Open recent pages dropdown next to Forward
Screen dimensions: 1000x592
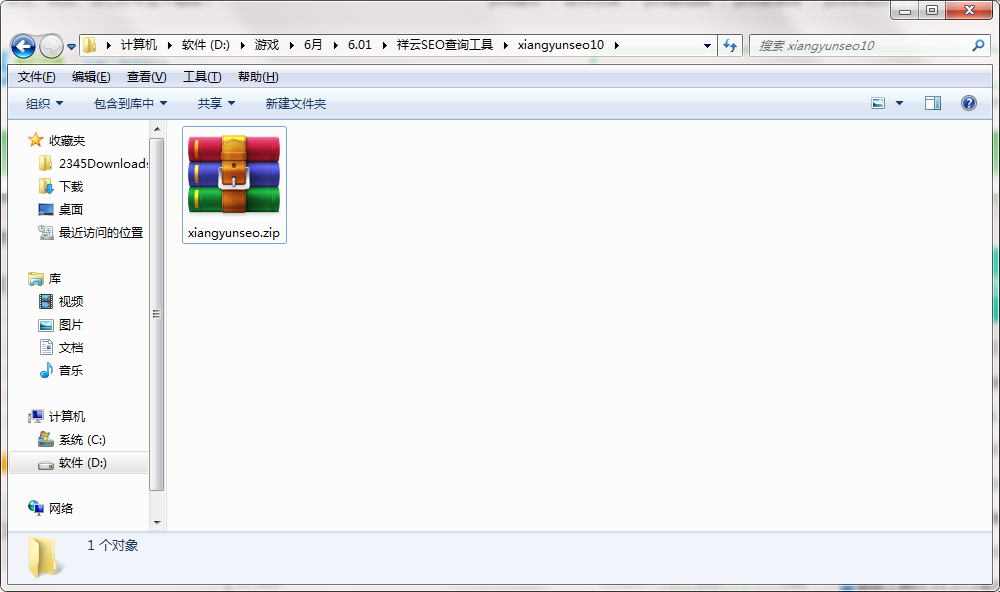point(71,47)
